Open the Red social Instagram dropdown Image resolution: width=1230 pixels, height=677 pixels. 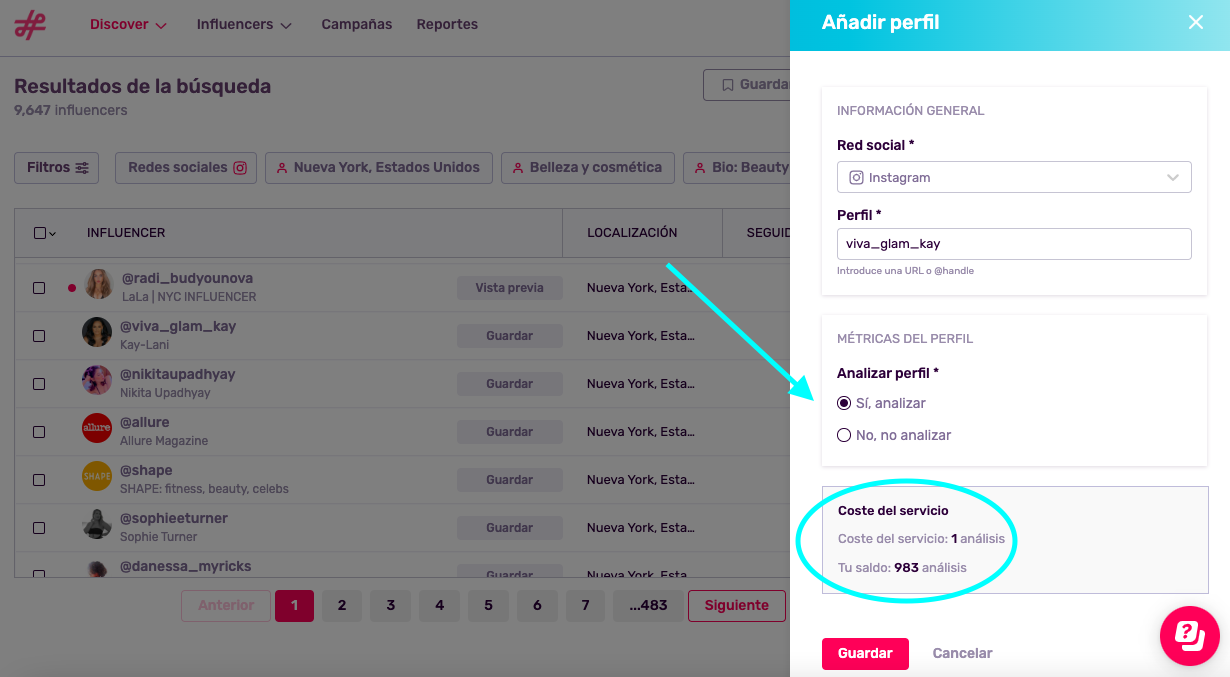click(x=1013, y=177)
